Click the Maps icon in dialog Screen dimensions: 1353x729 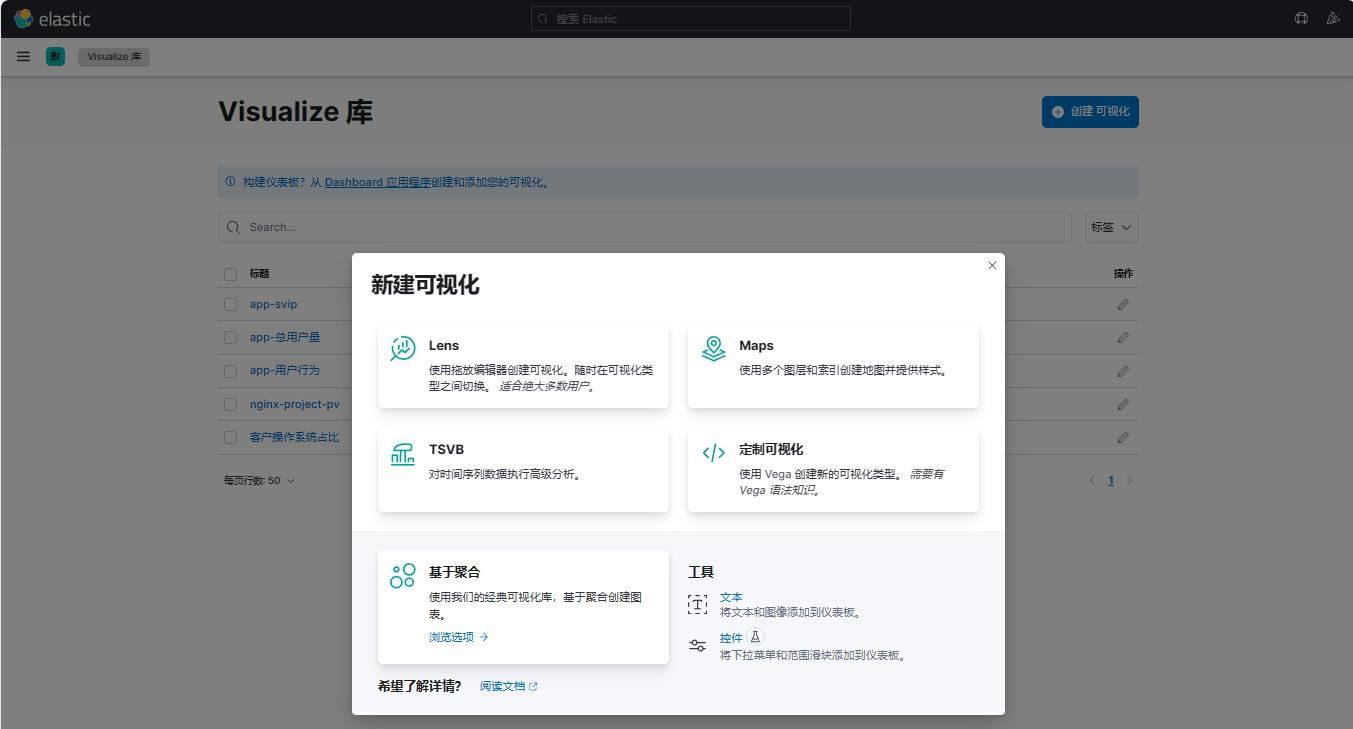(x=713, y=349)
